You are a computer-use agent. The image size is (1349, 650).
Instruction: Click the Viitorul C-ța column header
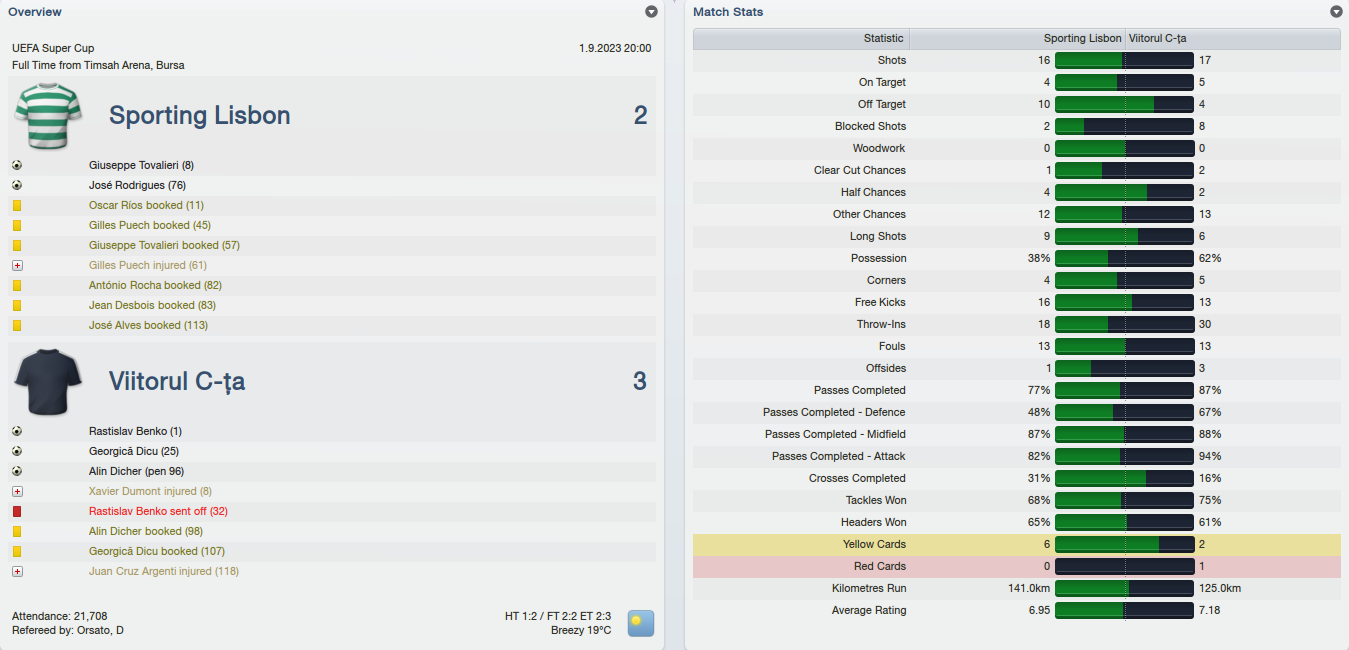[x=1233, y=38]
